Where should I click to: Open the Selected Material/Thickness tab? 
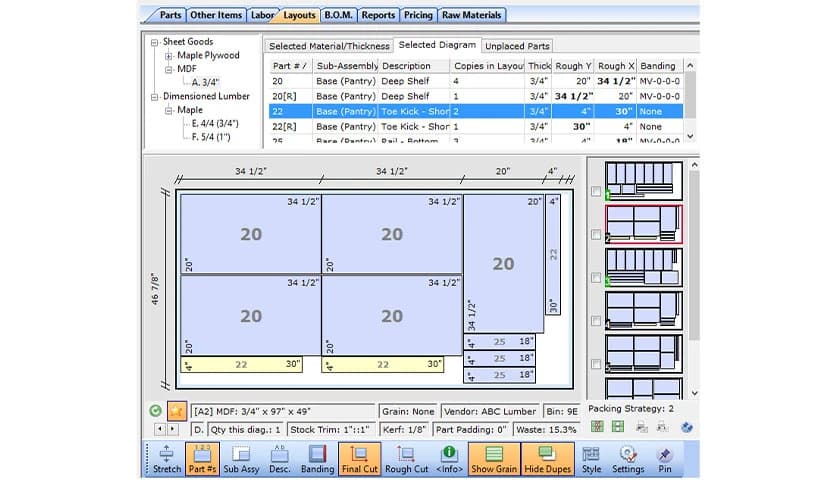click(329, 46)
